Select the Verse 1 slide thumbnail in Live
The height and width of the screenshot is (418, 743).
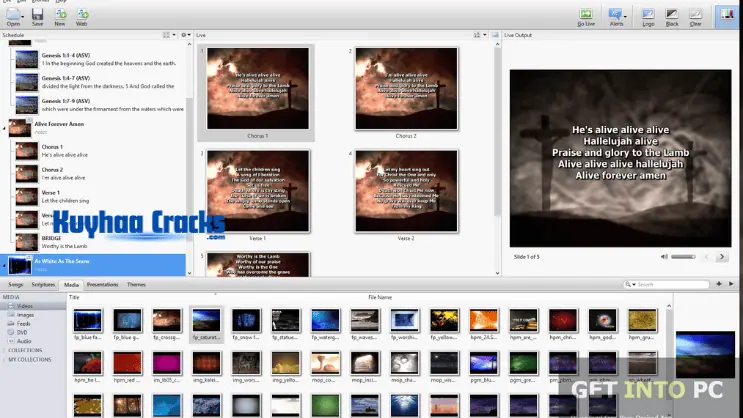pyautogui.click(x=259, y=191)
